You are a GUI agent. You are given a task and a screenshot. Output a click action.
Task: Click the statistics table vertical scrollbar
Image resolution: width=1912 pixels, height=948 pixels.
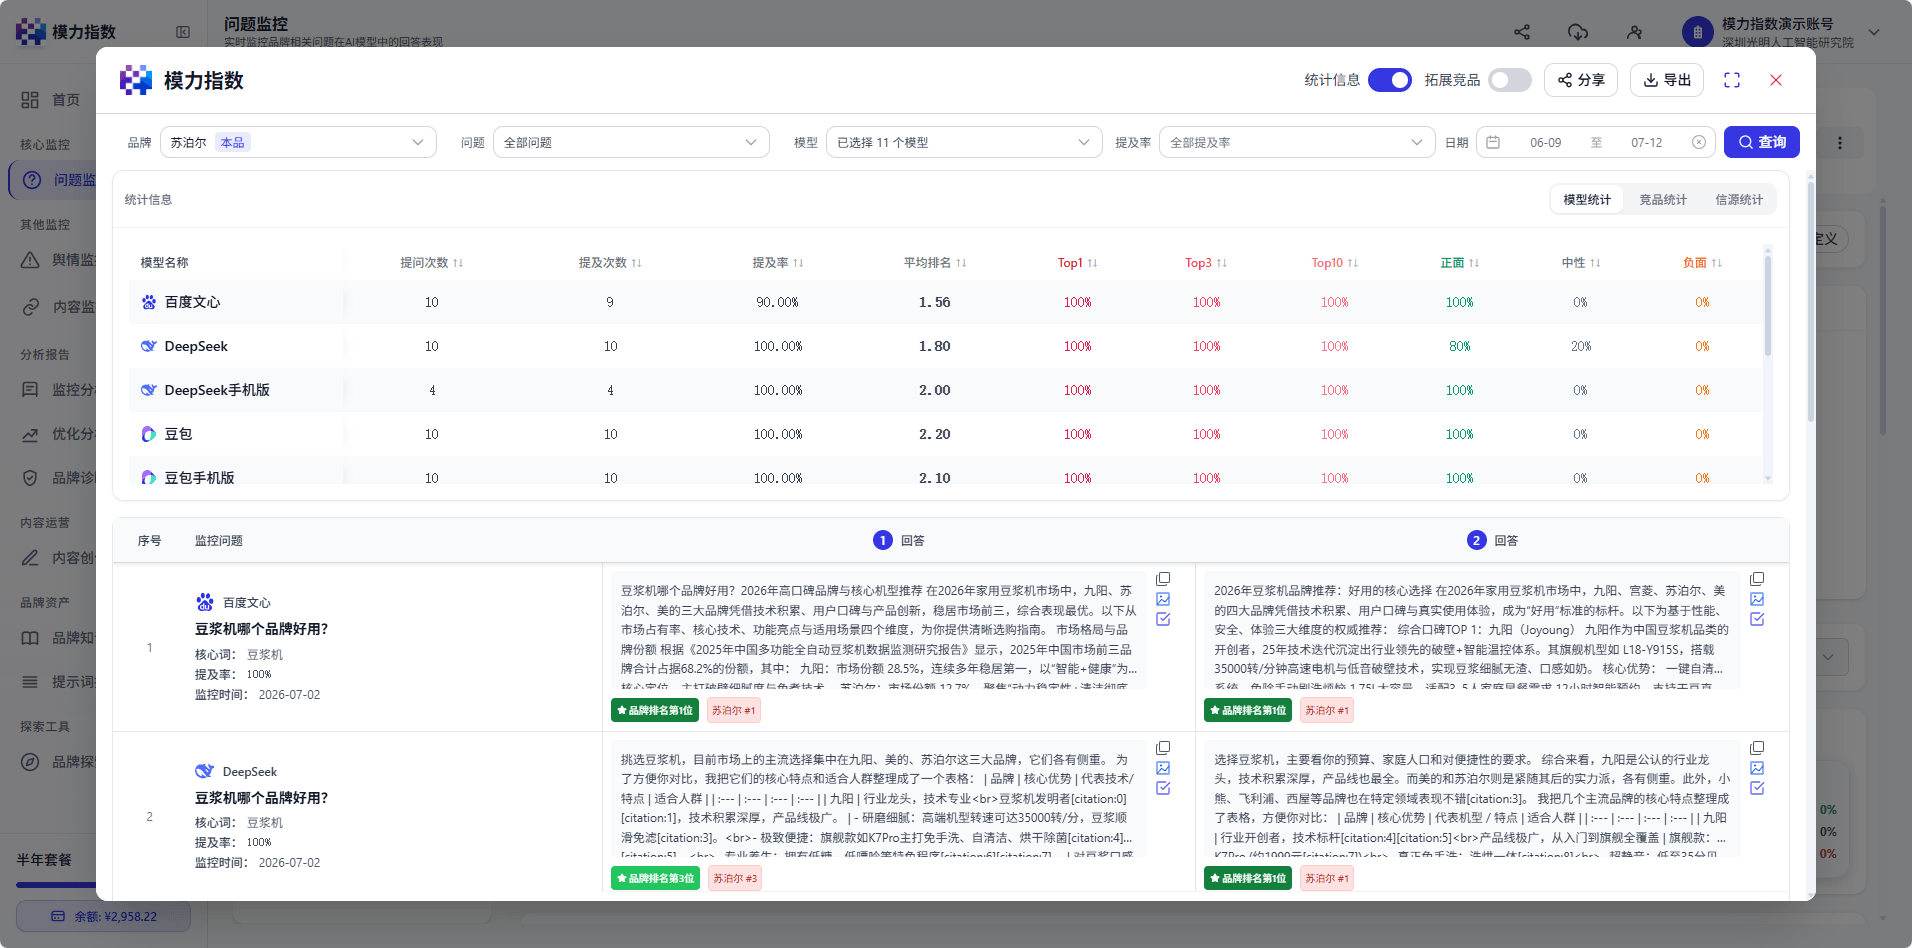pyautogui.click(x=1768, y=305)
